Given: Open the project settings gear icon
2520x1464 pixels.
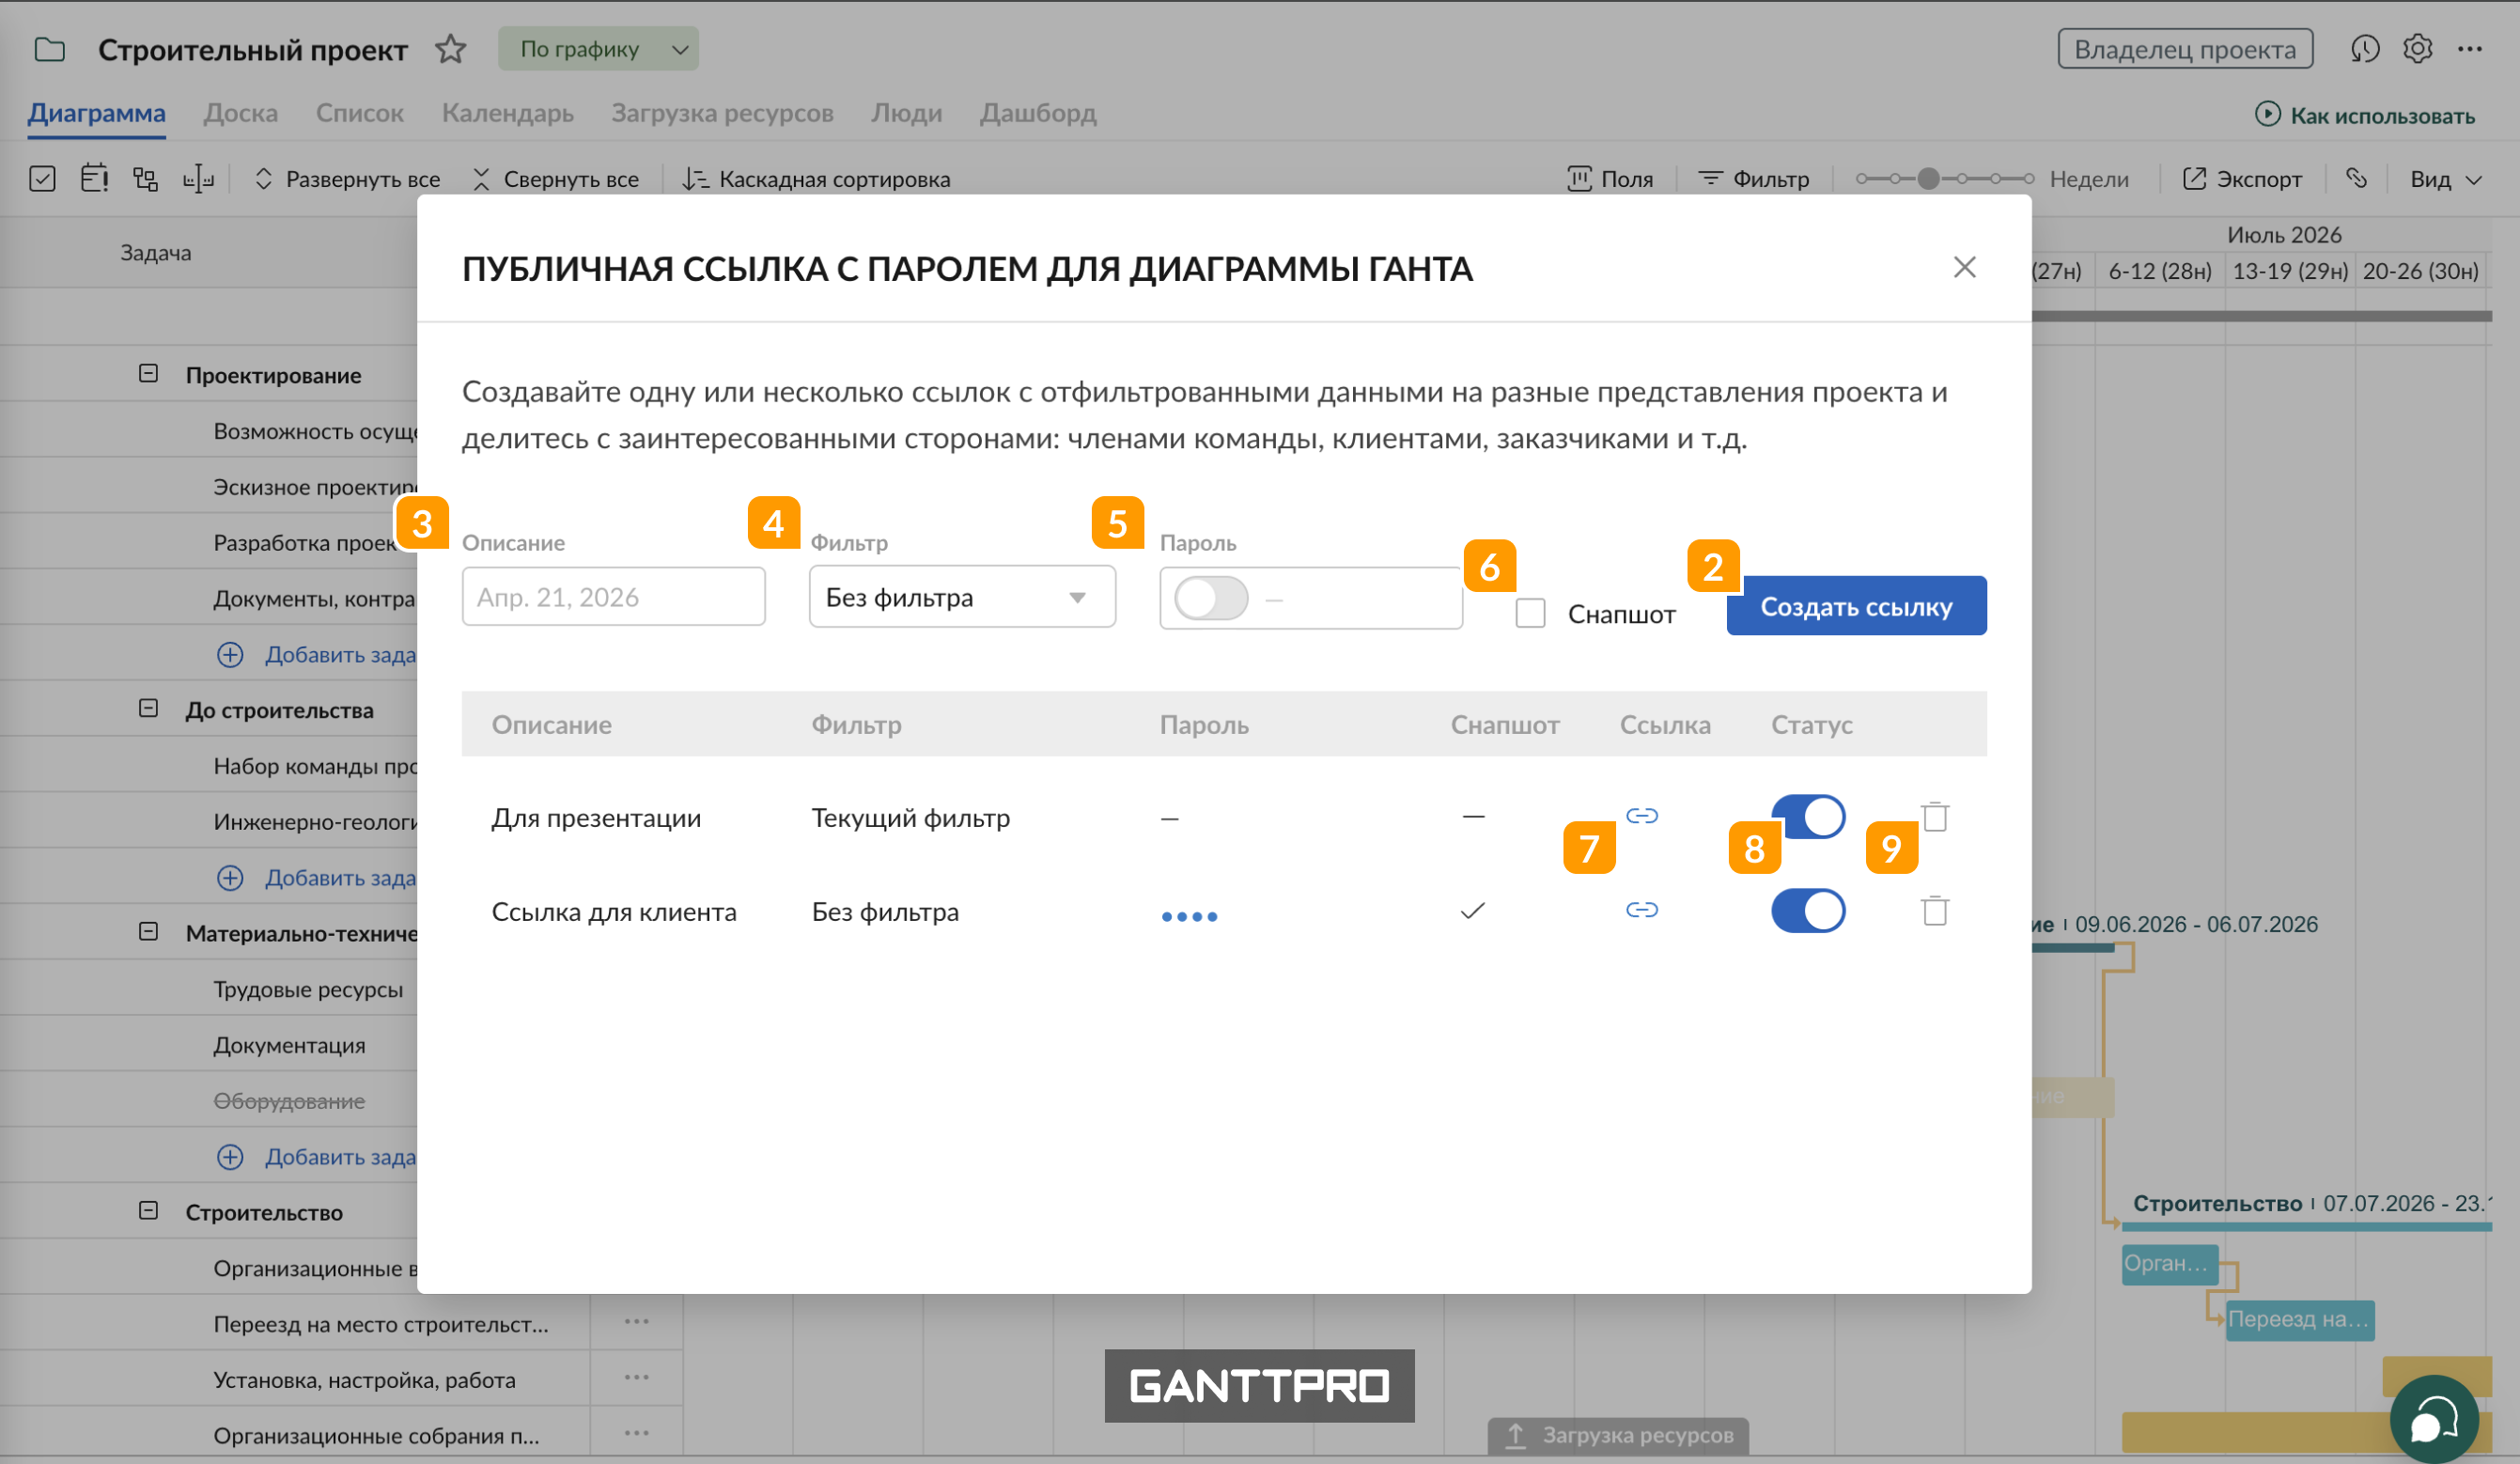Looking at the screenshot, I should pos(2417,48).
